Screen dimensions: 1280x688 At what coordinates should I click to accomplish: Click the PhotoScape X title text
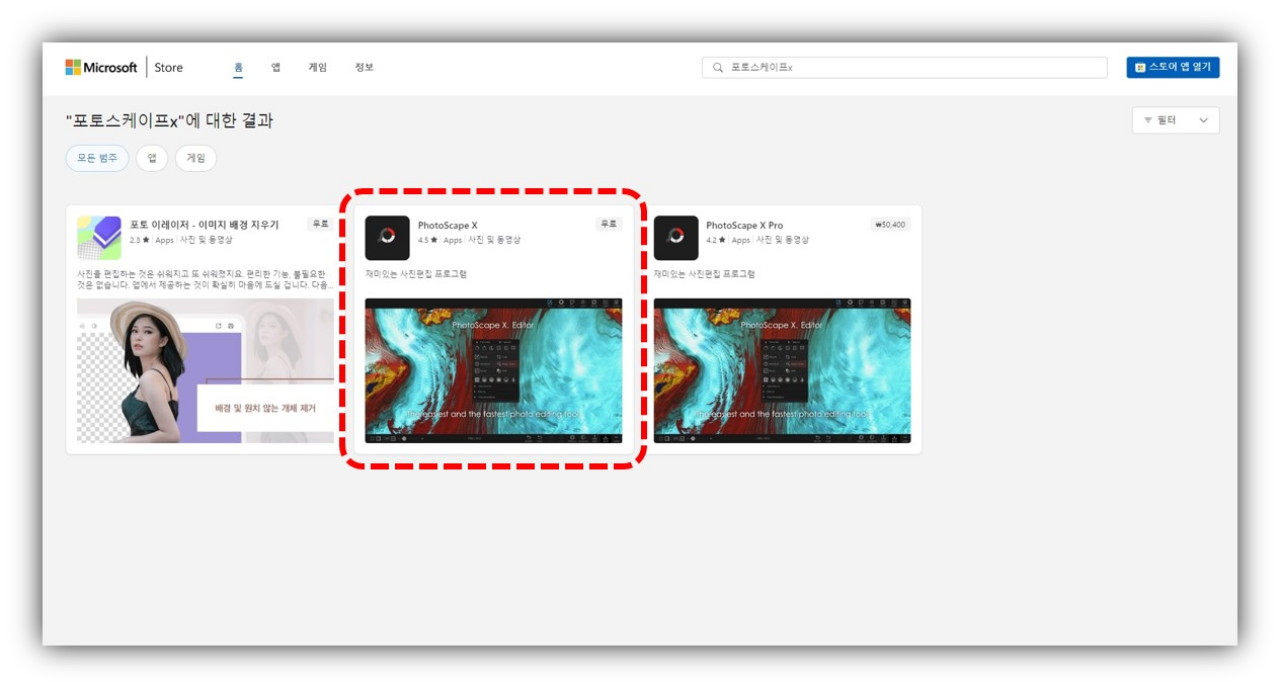click(448, 226)
